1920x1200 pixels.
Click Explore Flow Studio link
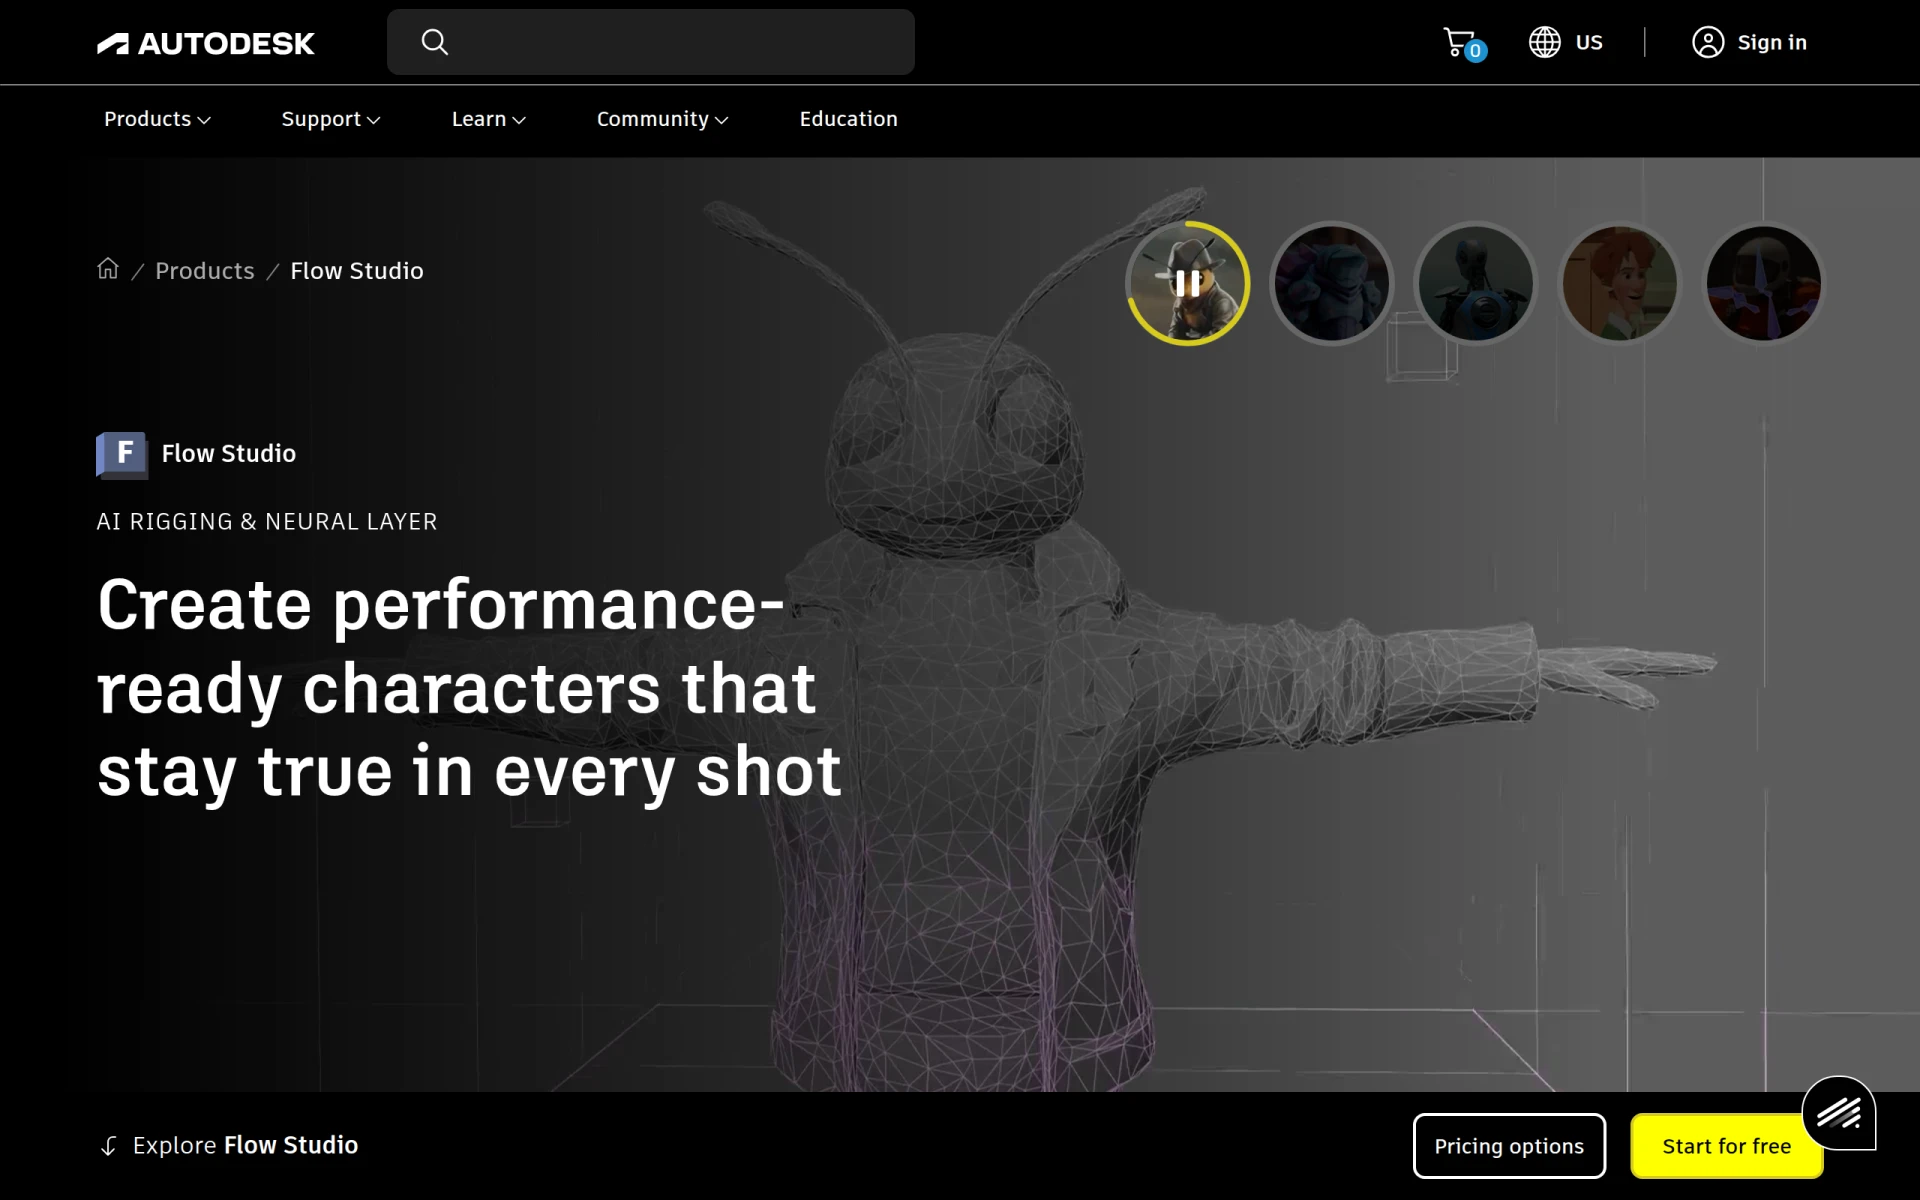[x=245, y=1145]
